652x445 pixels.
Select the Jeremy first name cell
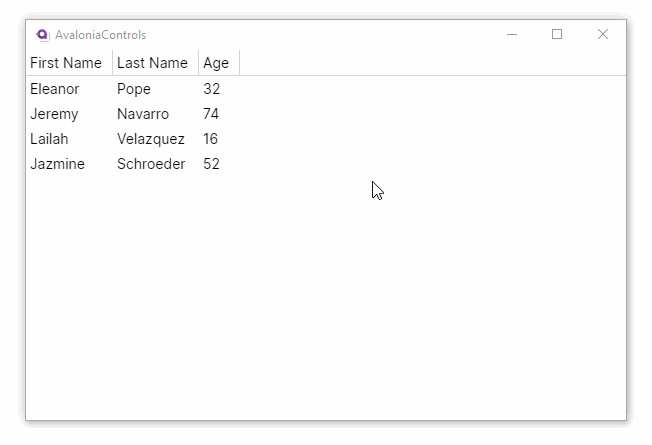54,114
